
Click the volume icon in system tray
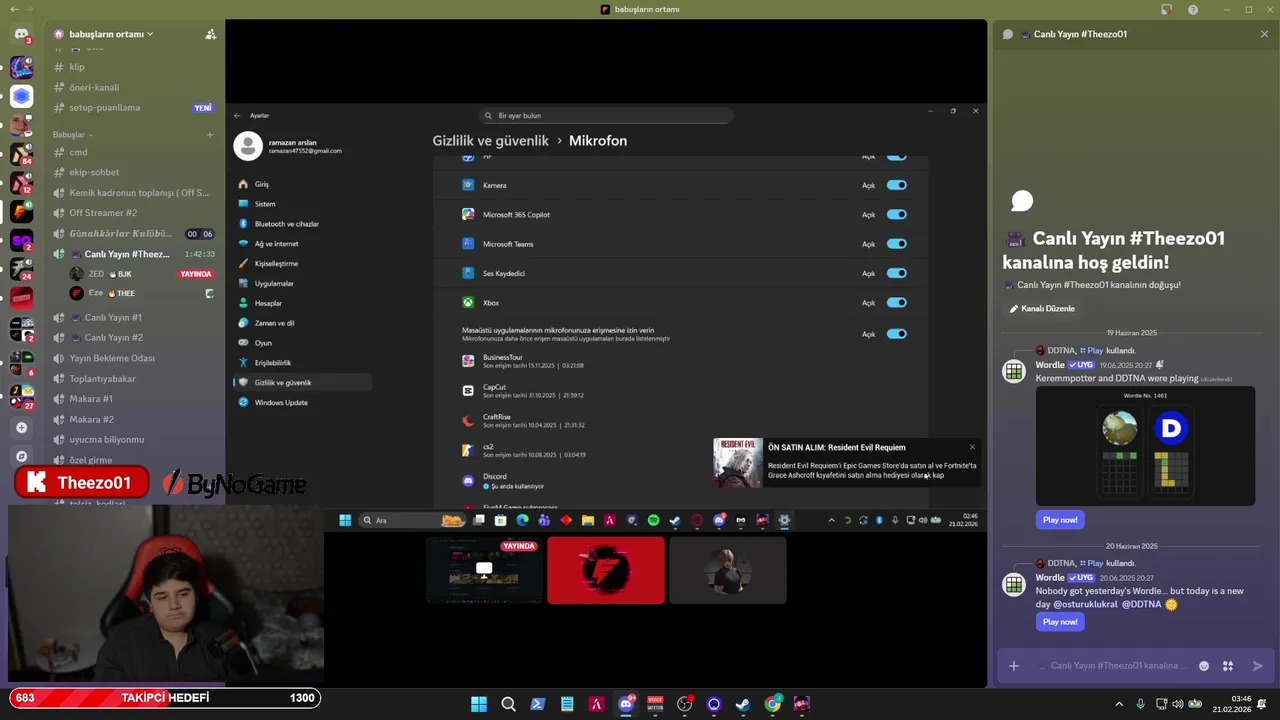[x=1178, y=704]
